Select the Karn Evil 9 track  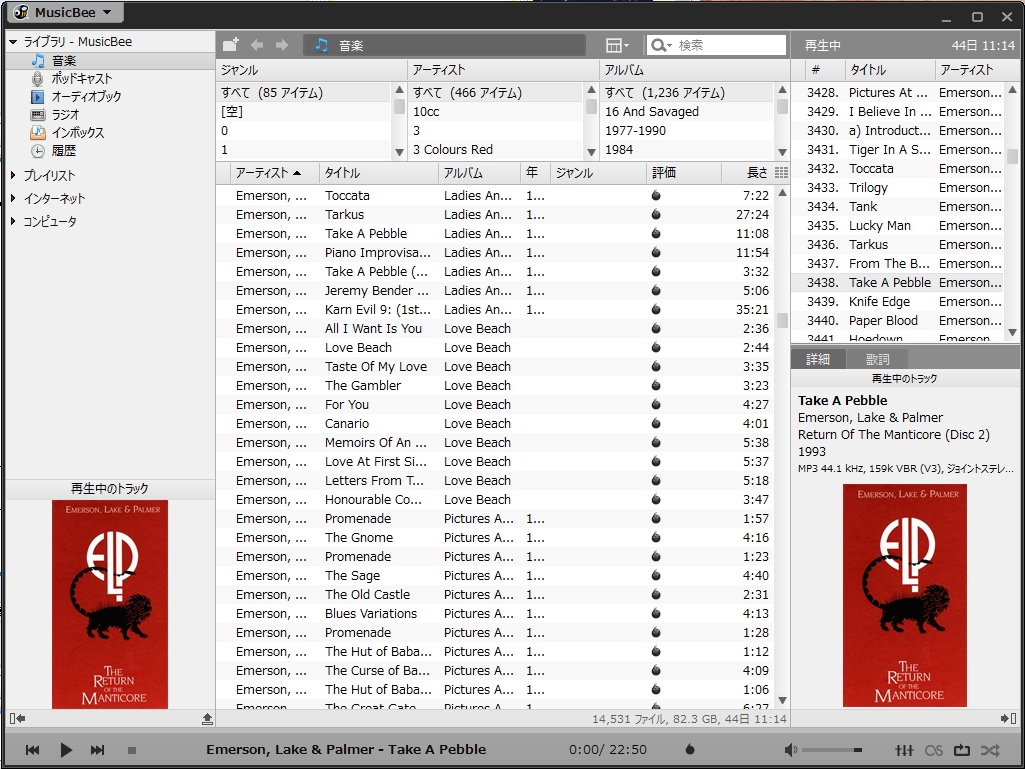click(494, 309)
